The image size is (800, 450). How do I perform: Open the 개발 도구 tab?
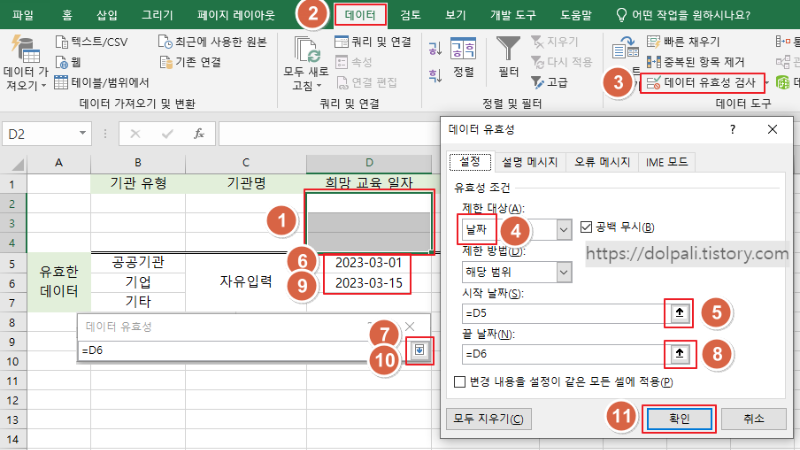[513, 15]
